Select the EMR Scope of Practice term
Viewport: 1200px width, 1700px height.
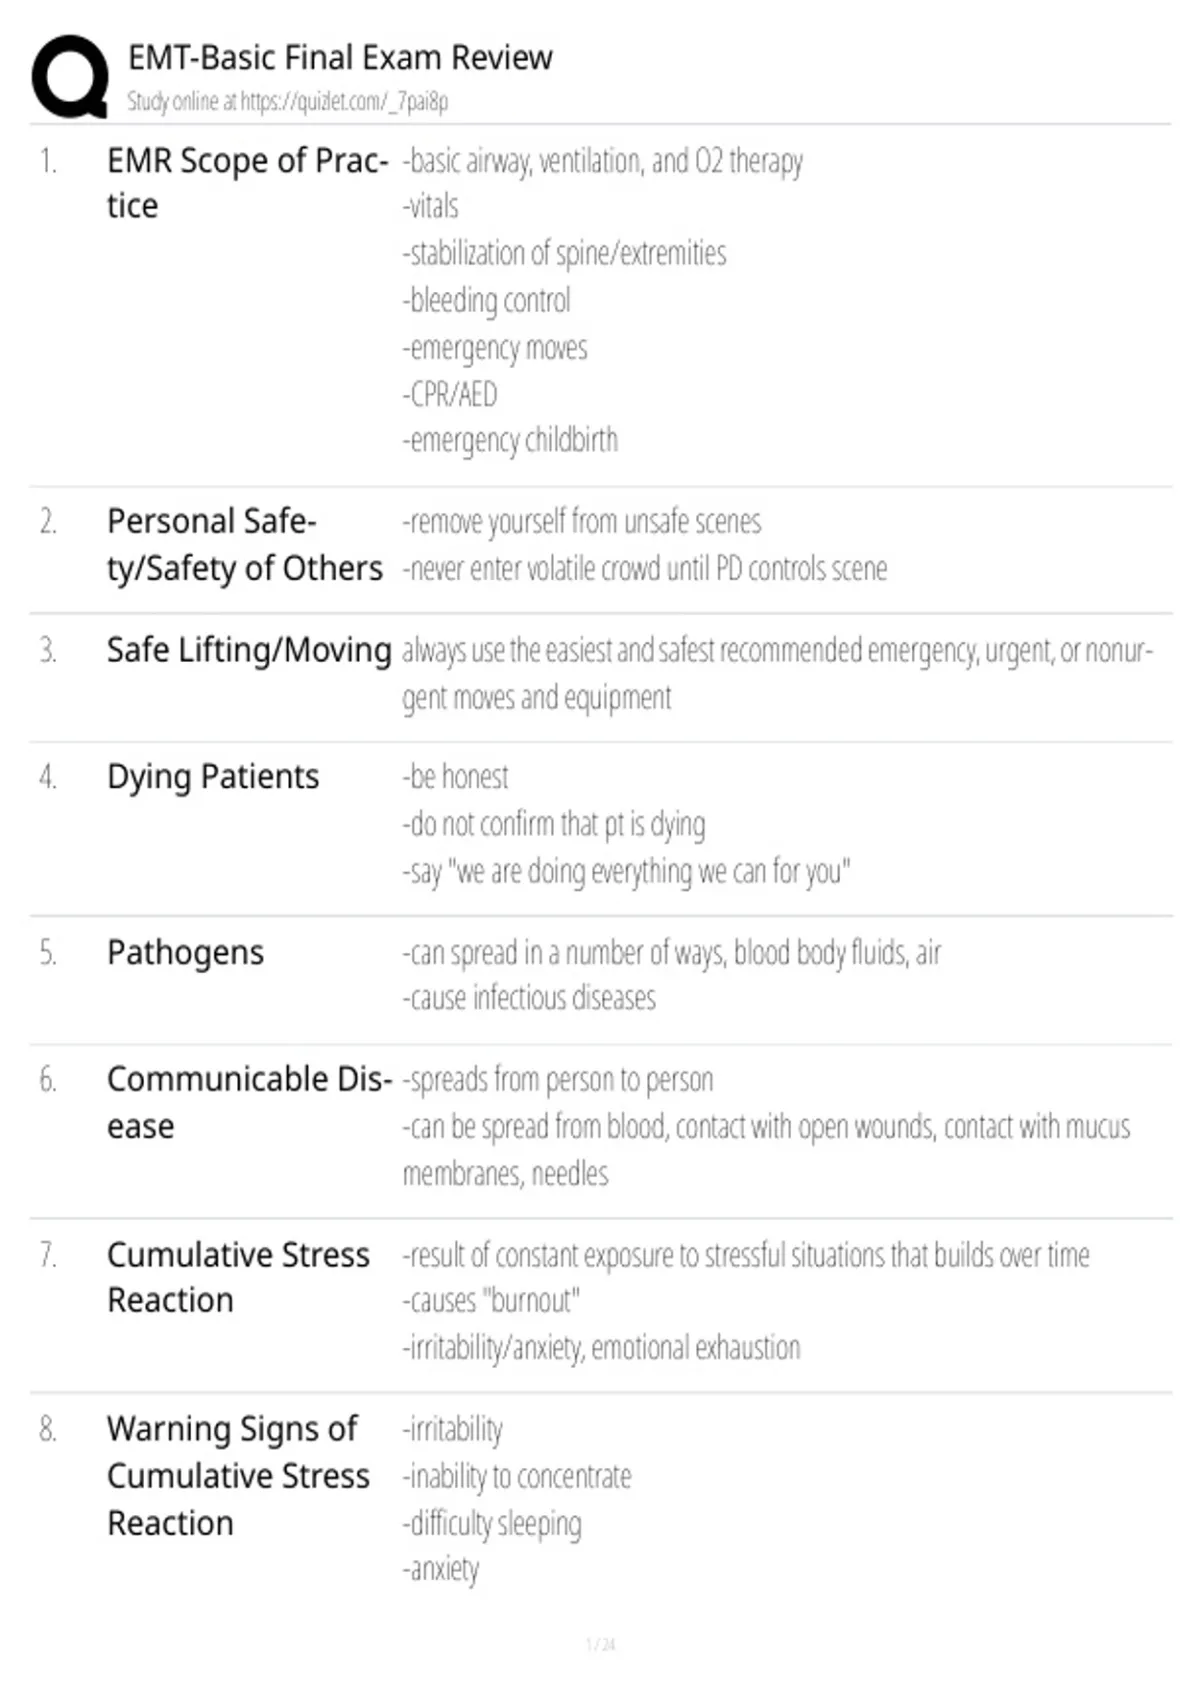(248, 183)
